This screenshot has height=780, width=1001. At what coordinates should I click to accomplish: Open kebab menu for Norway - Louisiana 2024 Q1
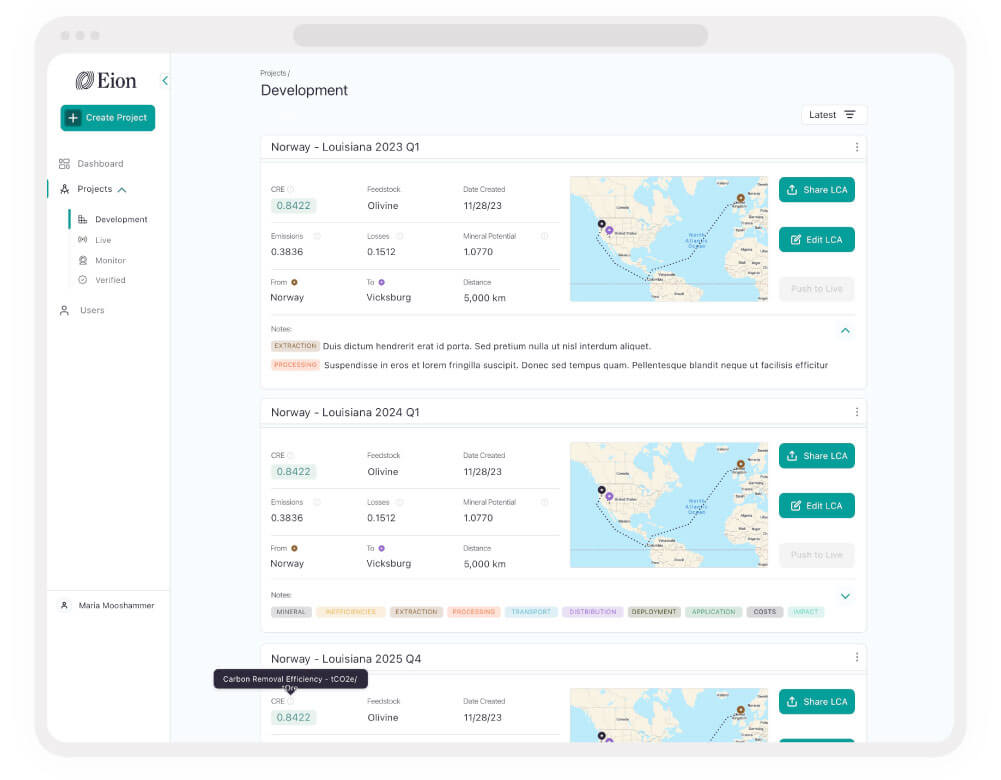coord(857,412)
